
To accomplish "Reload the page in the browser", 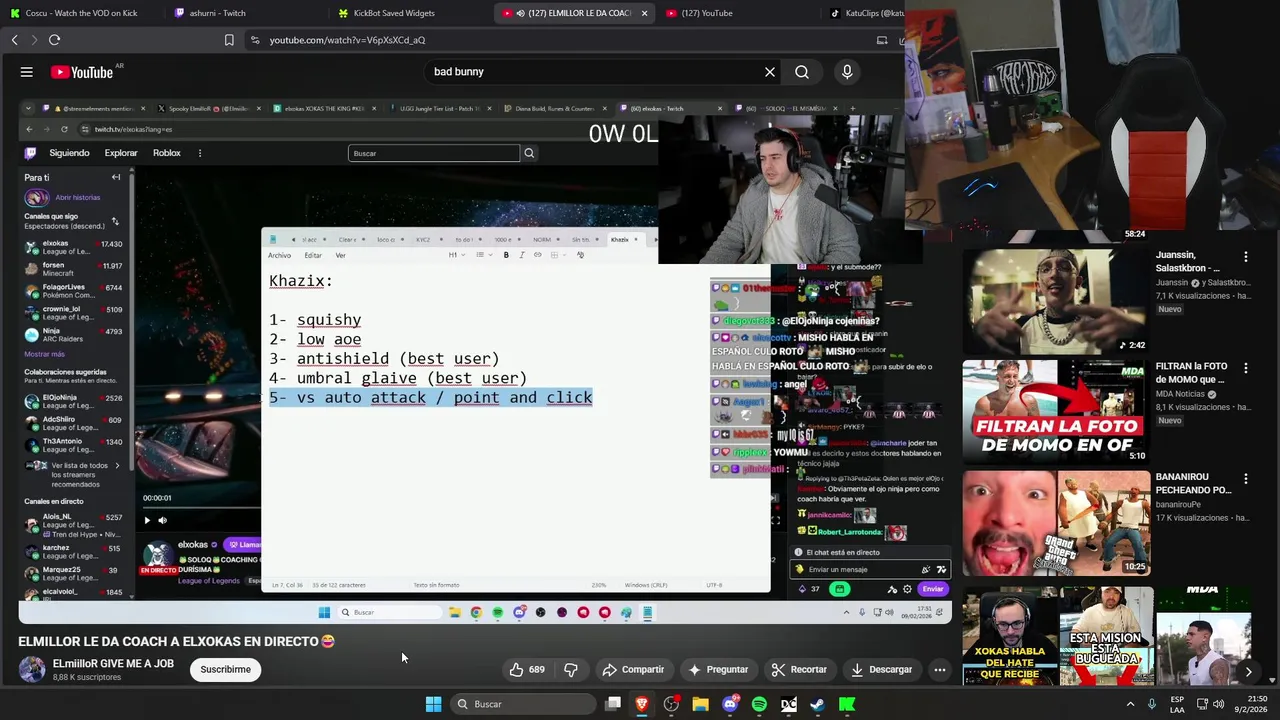I will pos(54,40).
